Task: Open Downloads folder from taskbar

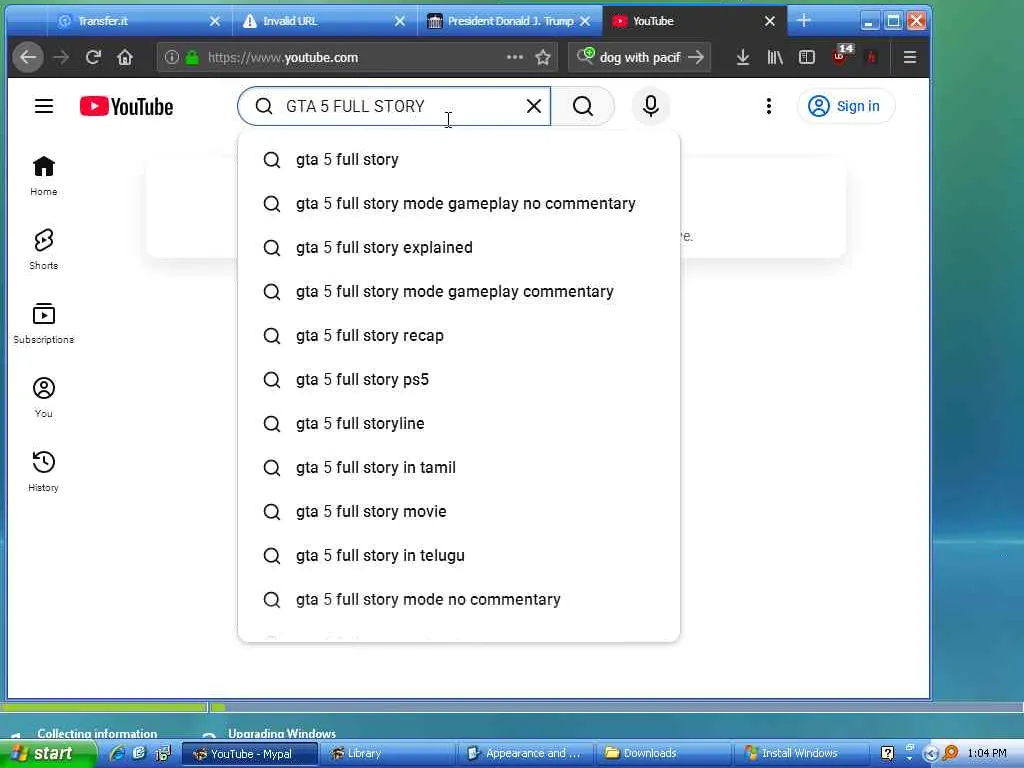Action: click(x=664, y=754)
